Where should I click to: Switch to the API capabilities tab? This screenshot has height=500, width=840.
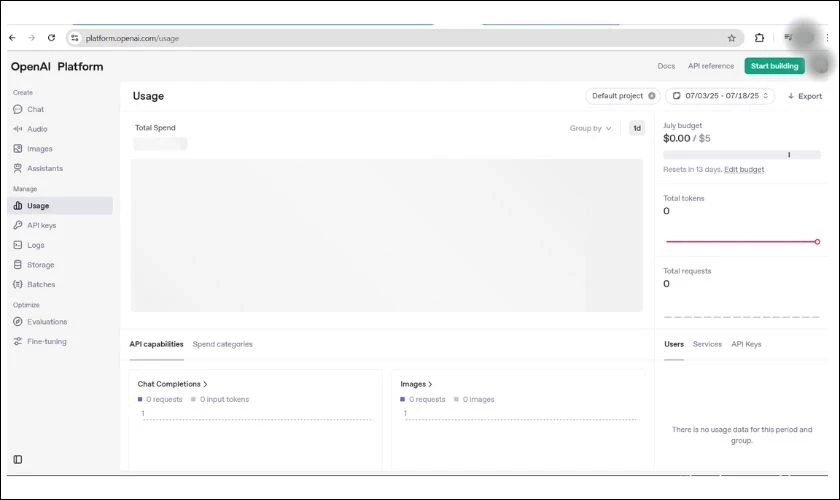point(156,344)
